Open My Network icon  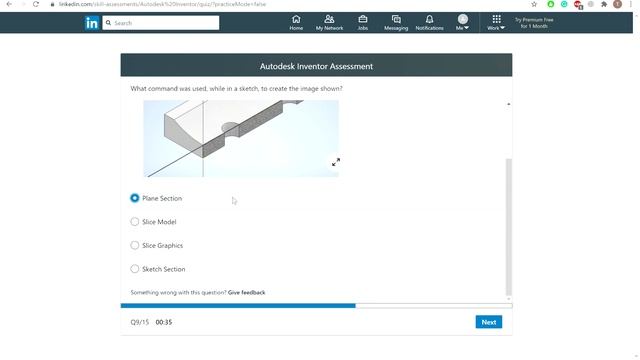(x=329, y=22)
